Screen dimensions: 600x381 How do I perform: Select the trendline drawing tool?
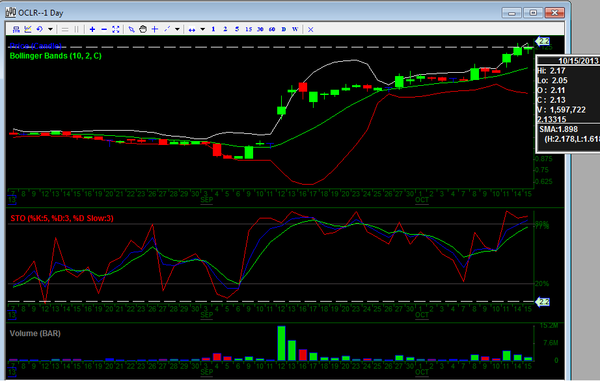pyautogui.click(x=167, y=29)
